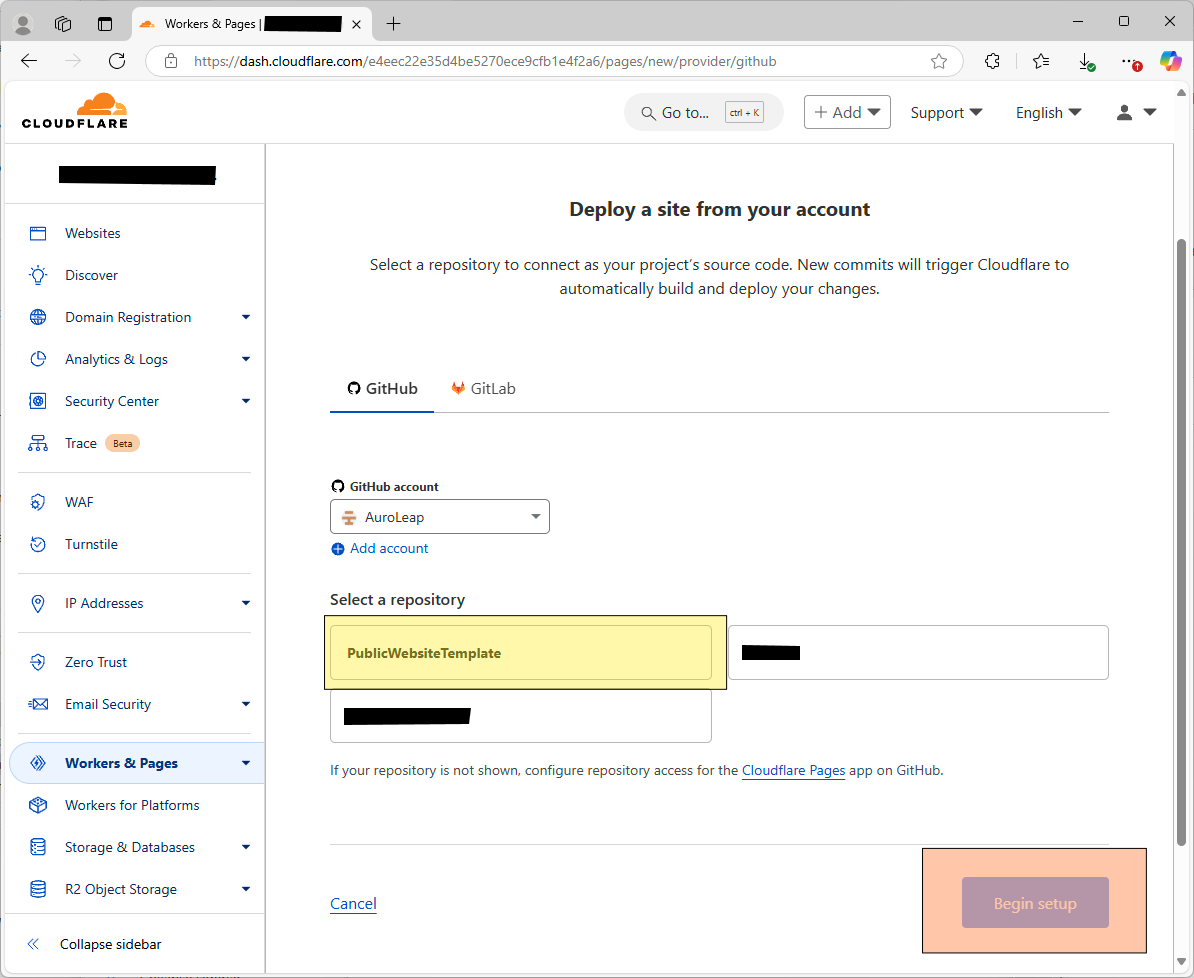
Task: Open the English language dropdown
Action: [x=1048, y=113]
